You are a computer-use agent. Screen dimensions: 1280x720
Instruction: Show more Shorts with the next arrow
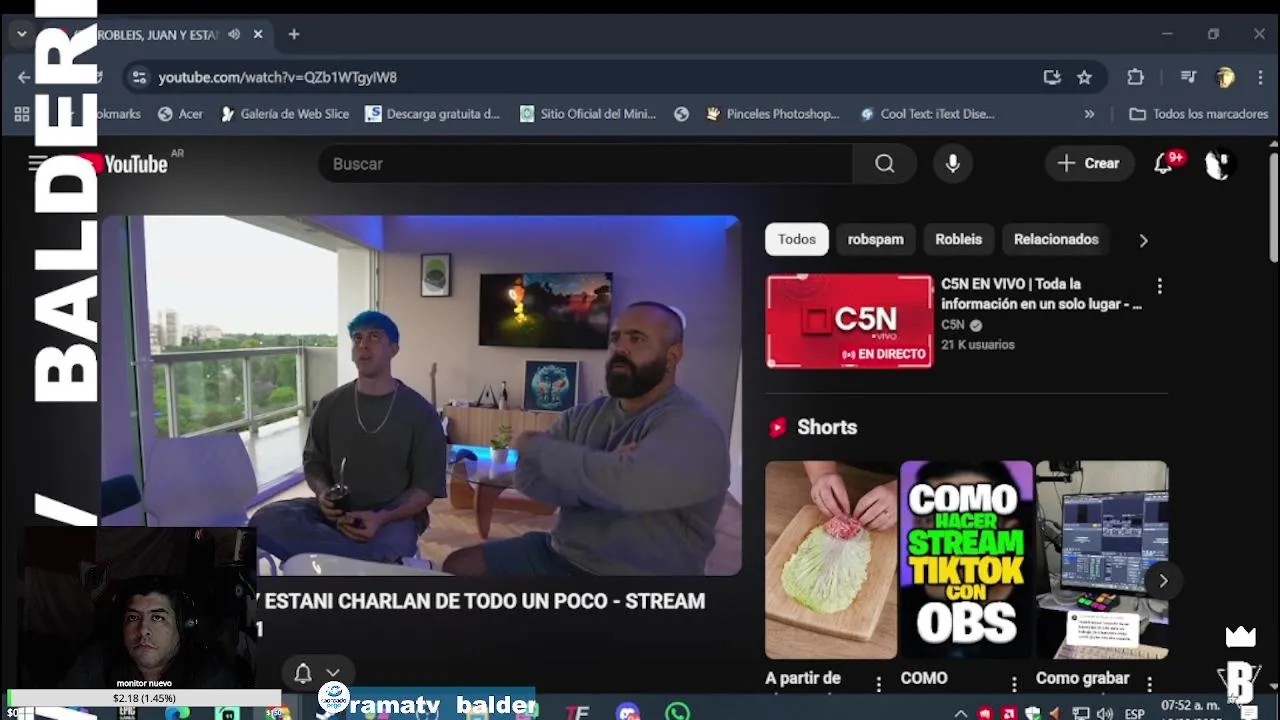pos(1162,580)
